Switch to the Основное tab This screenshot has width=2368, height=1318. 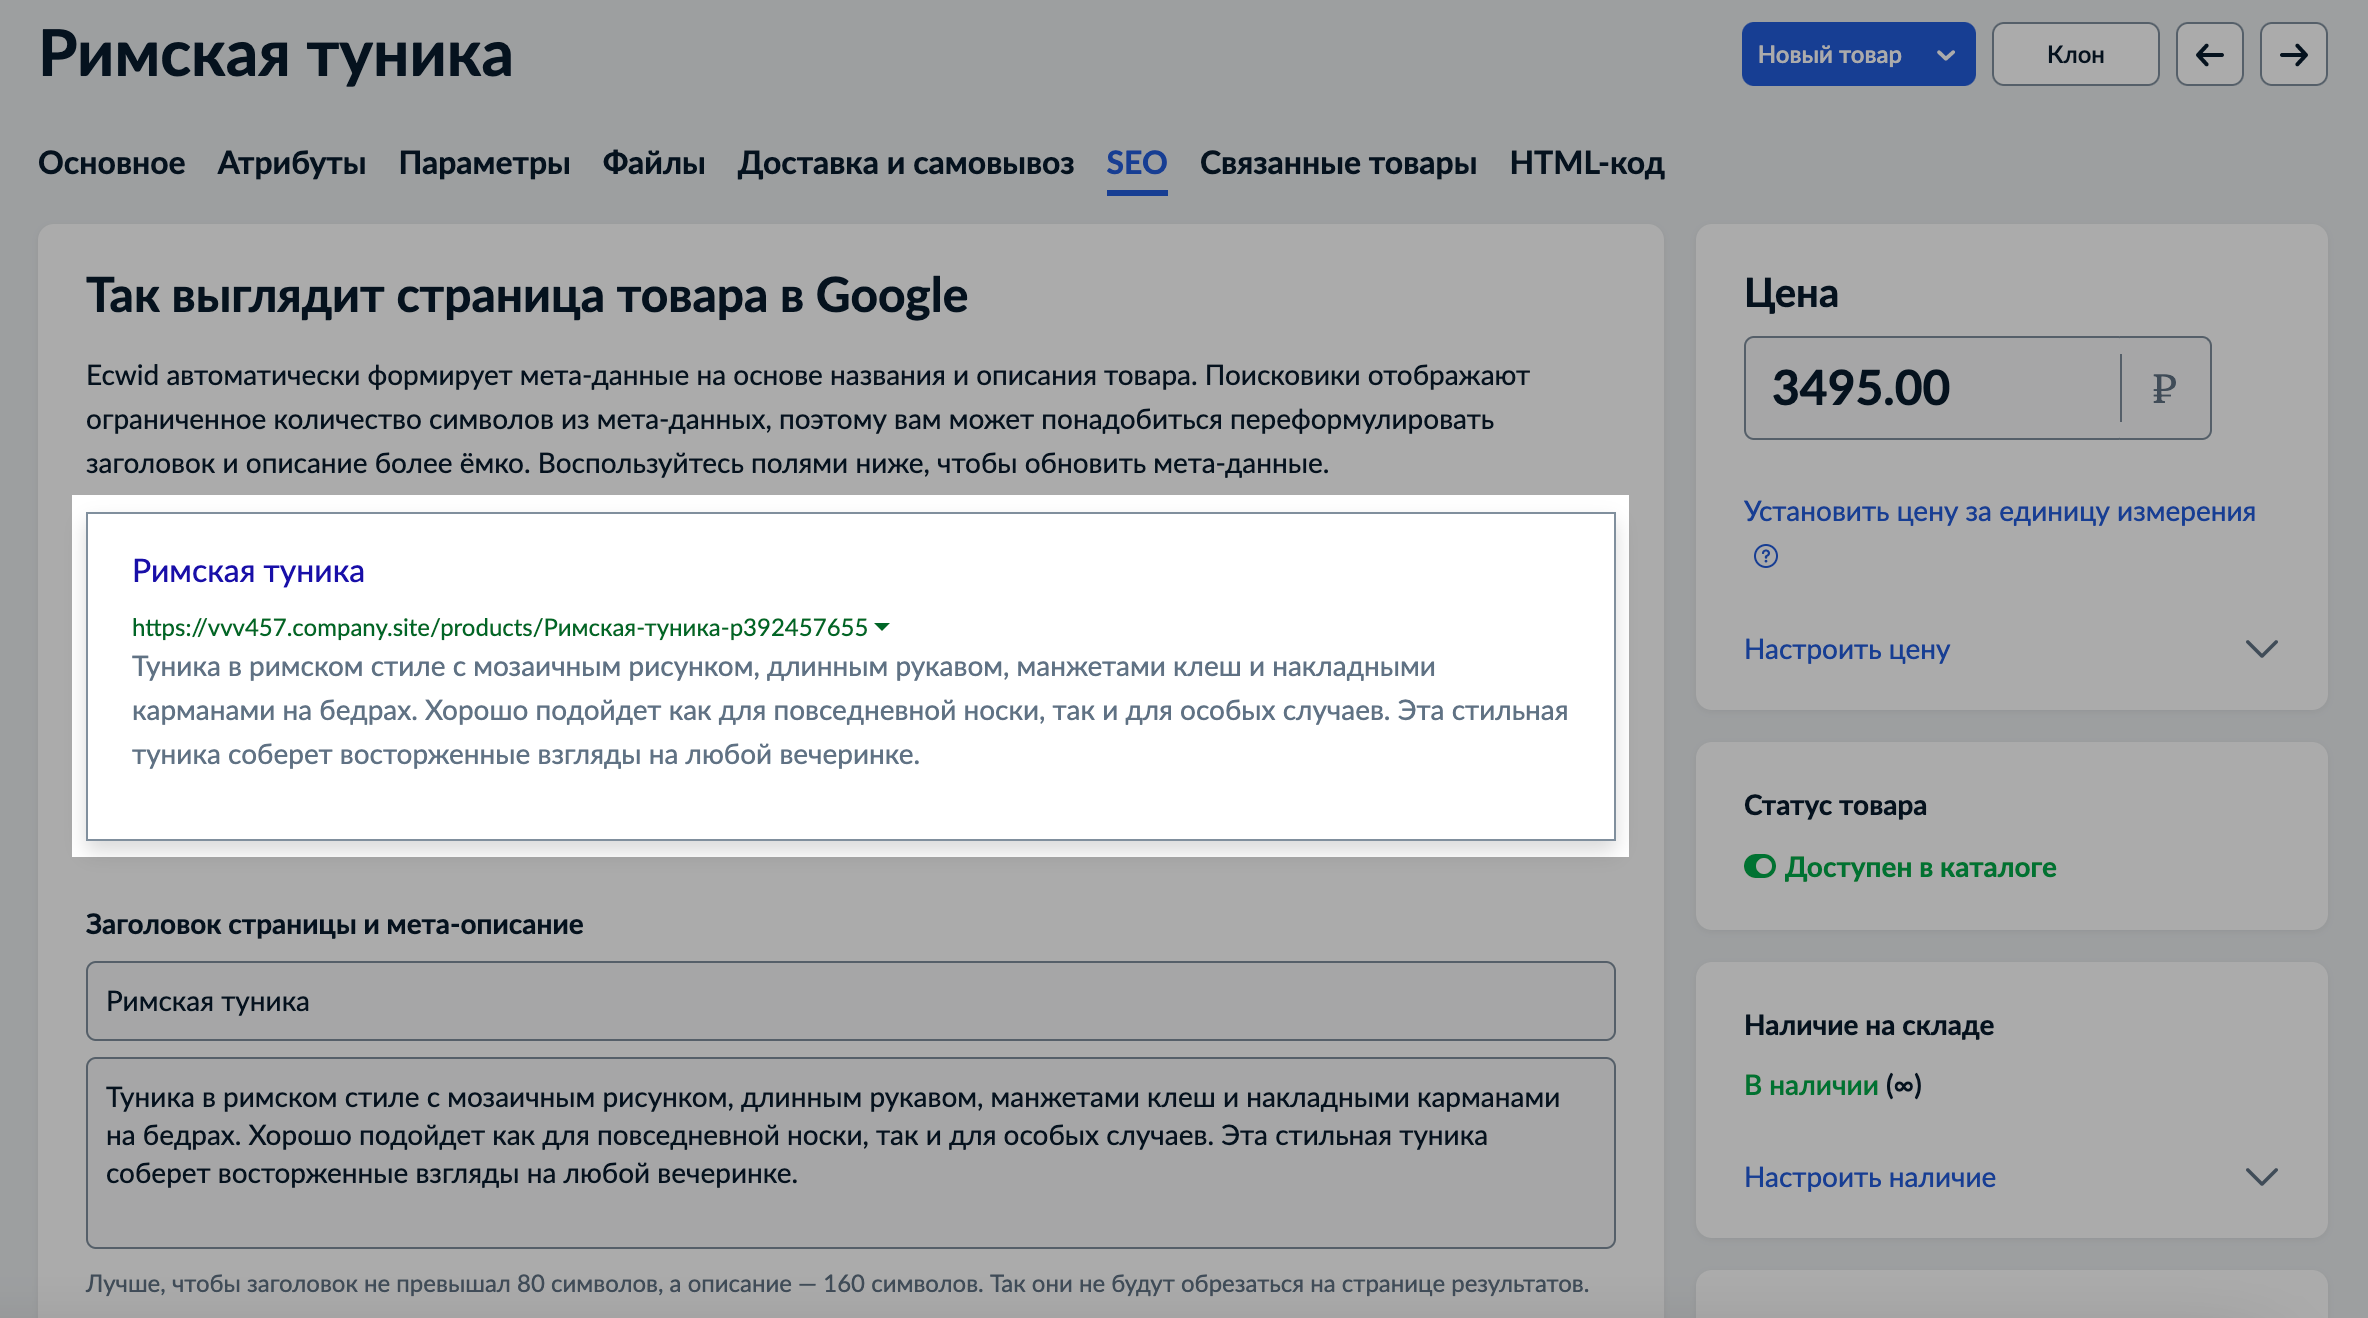pyautogui.click(x=111, y=163)
